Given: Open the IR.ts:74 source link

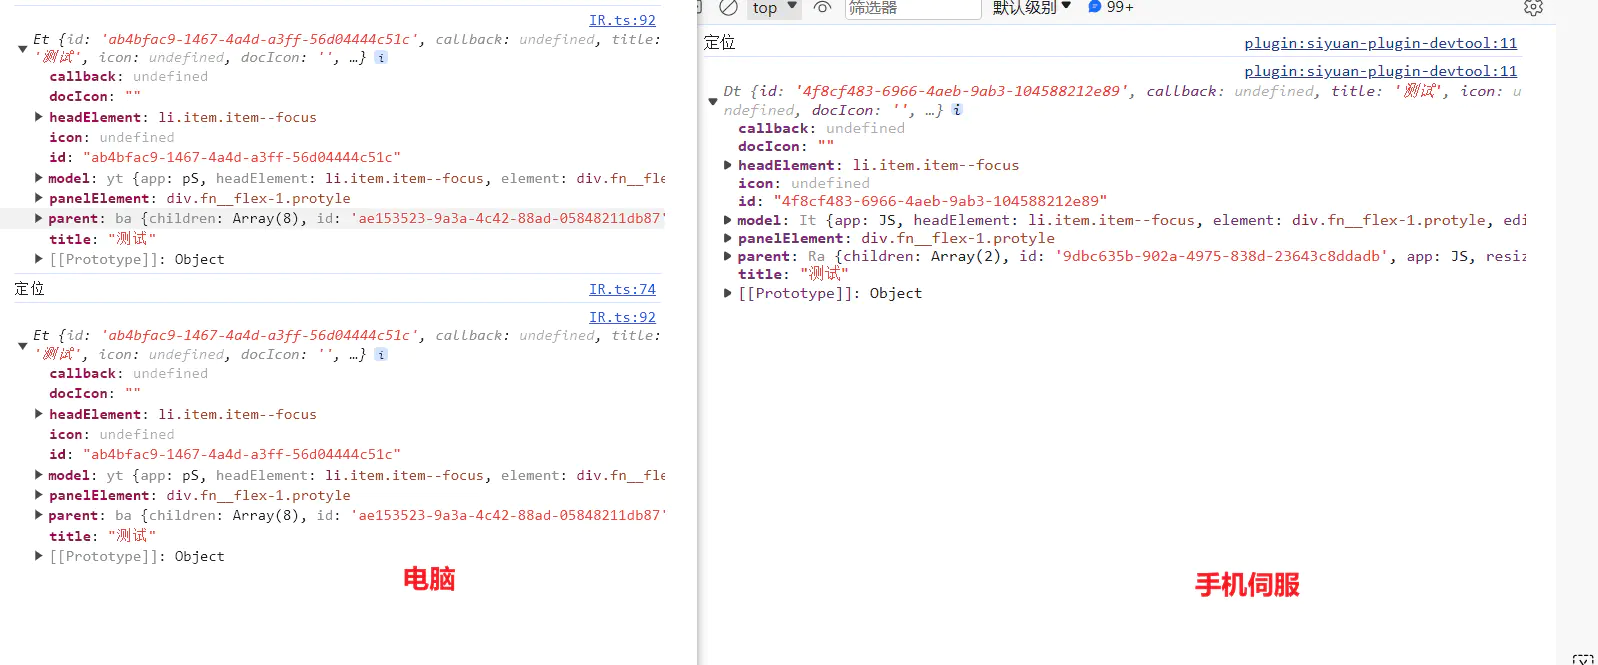Looking at the screenshot, I should point(622,289).
